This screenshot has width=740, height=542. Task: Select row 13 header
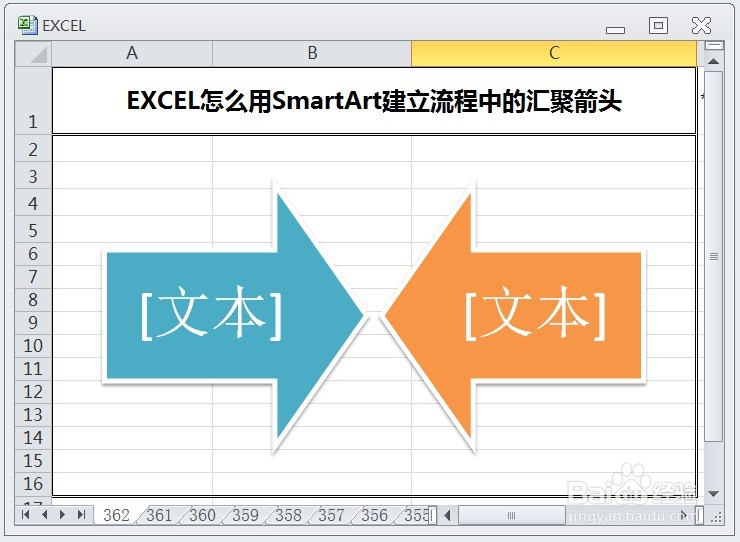click(x=34, y=415)
